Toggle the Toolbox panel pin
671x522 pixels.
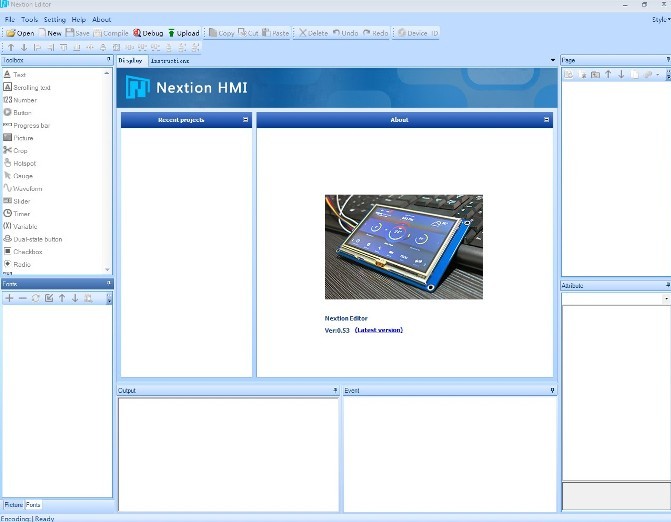click(x=109, y=60)
